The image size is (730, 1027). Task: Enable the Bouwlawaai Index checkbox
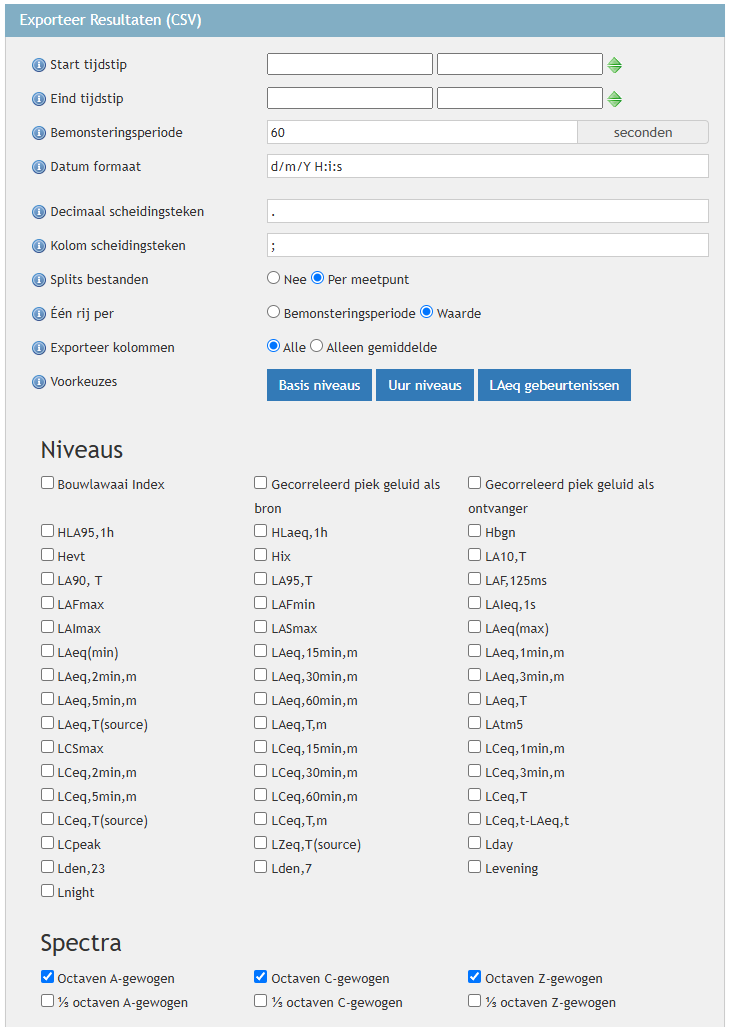(x=48, y=483)
